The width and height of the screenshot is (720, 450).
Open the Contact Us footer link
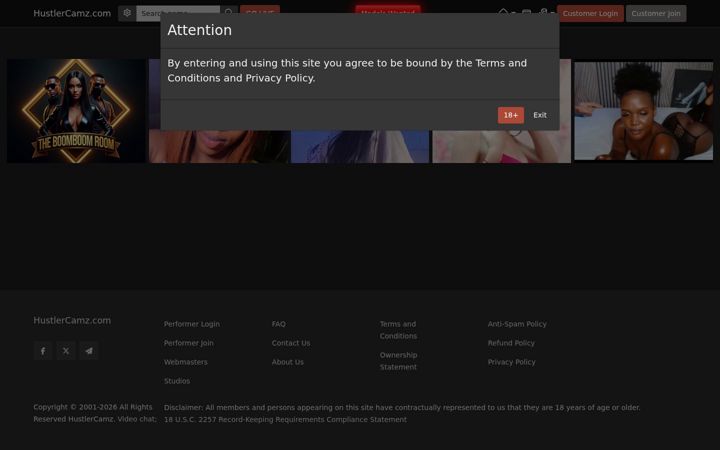click(291, 343)
